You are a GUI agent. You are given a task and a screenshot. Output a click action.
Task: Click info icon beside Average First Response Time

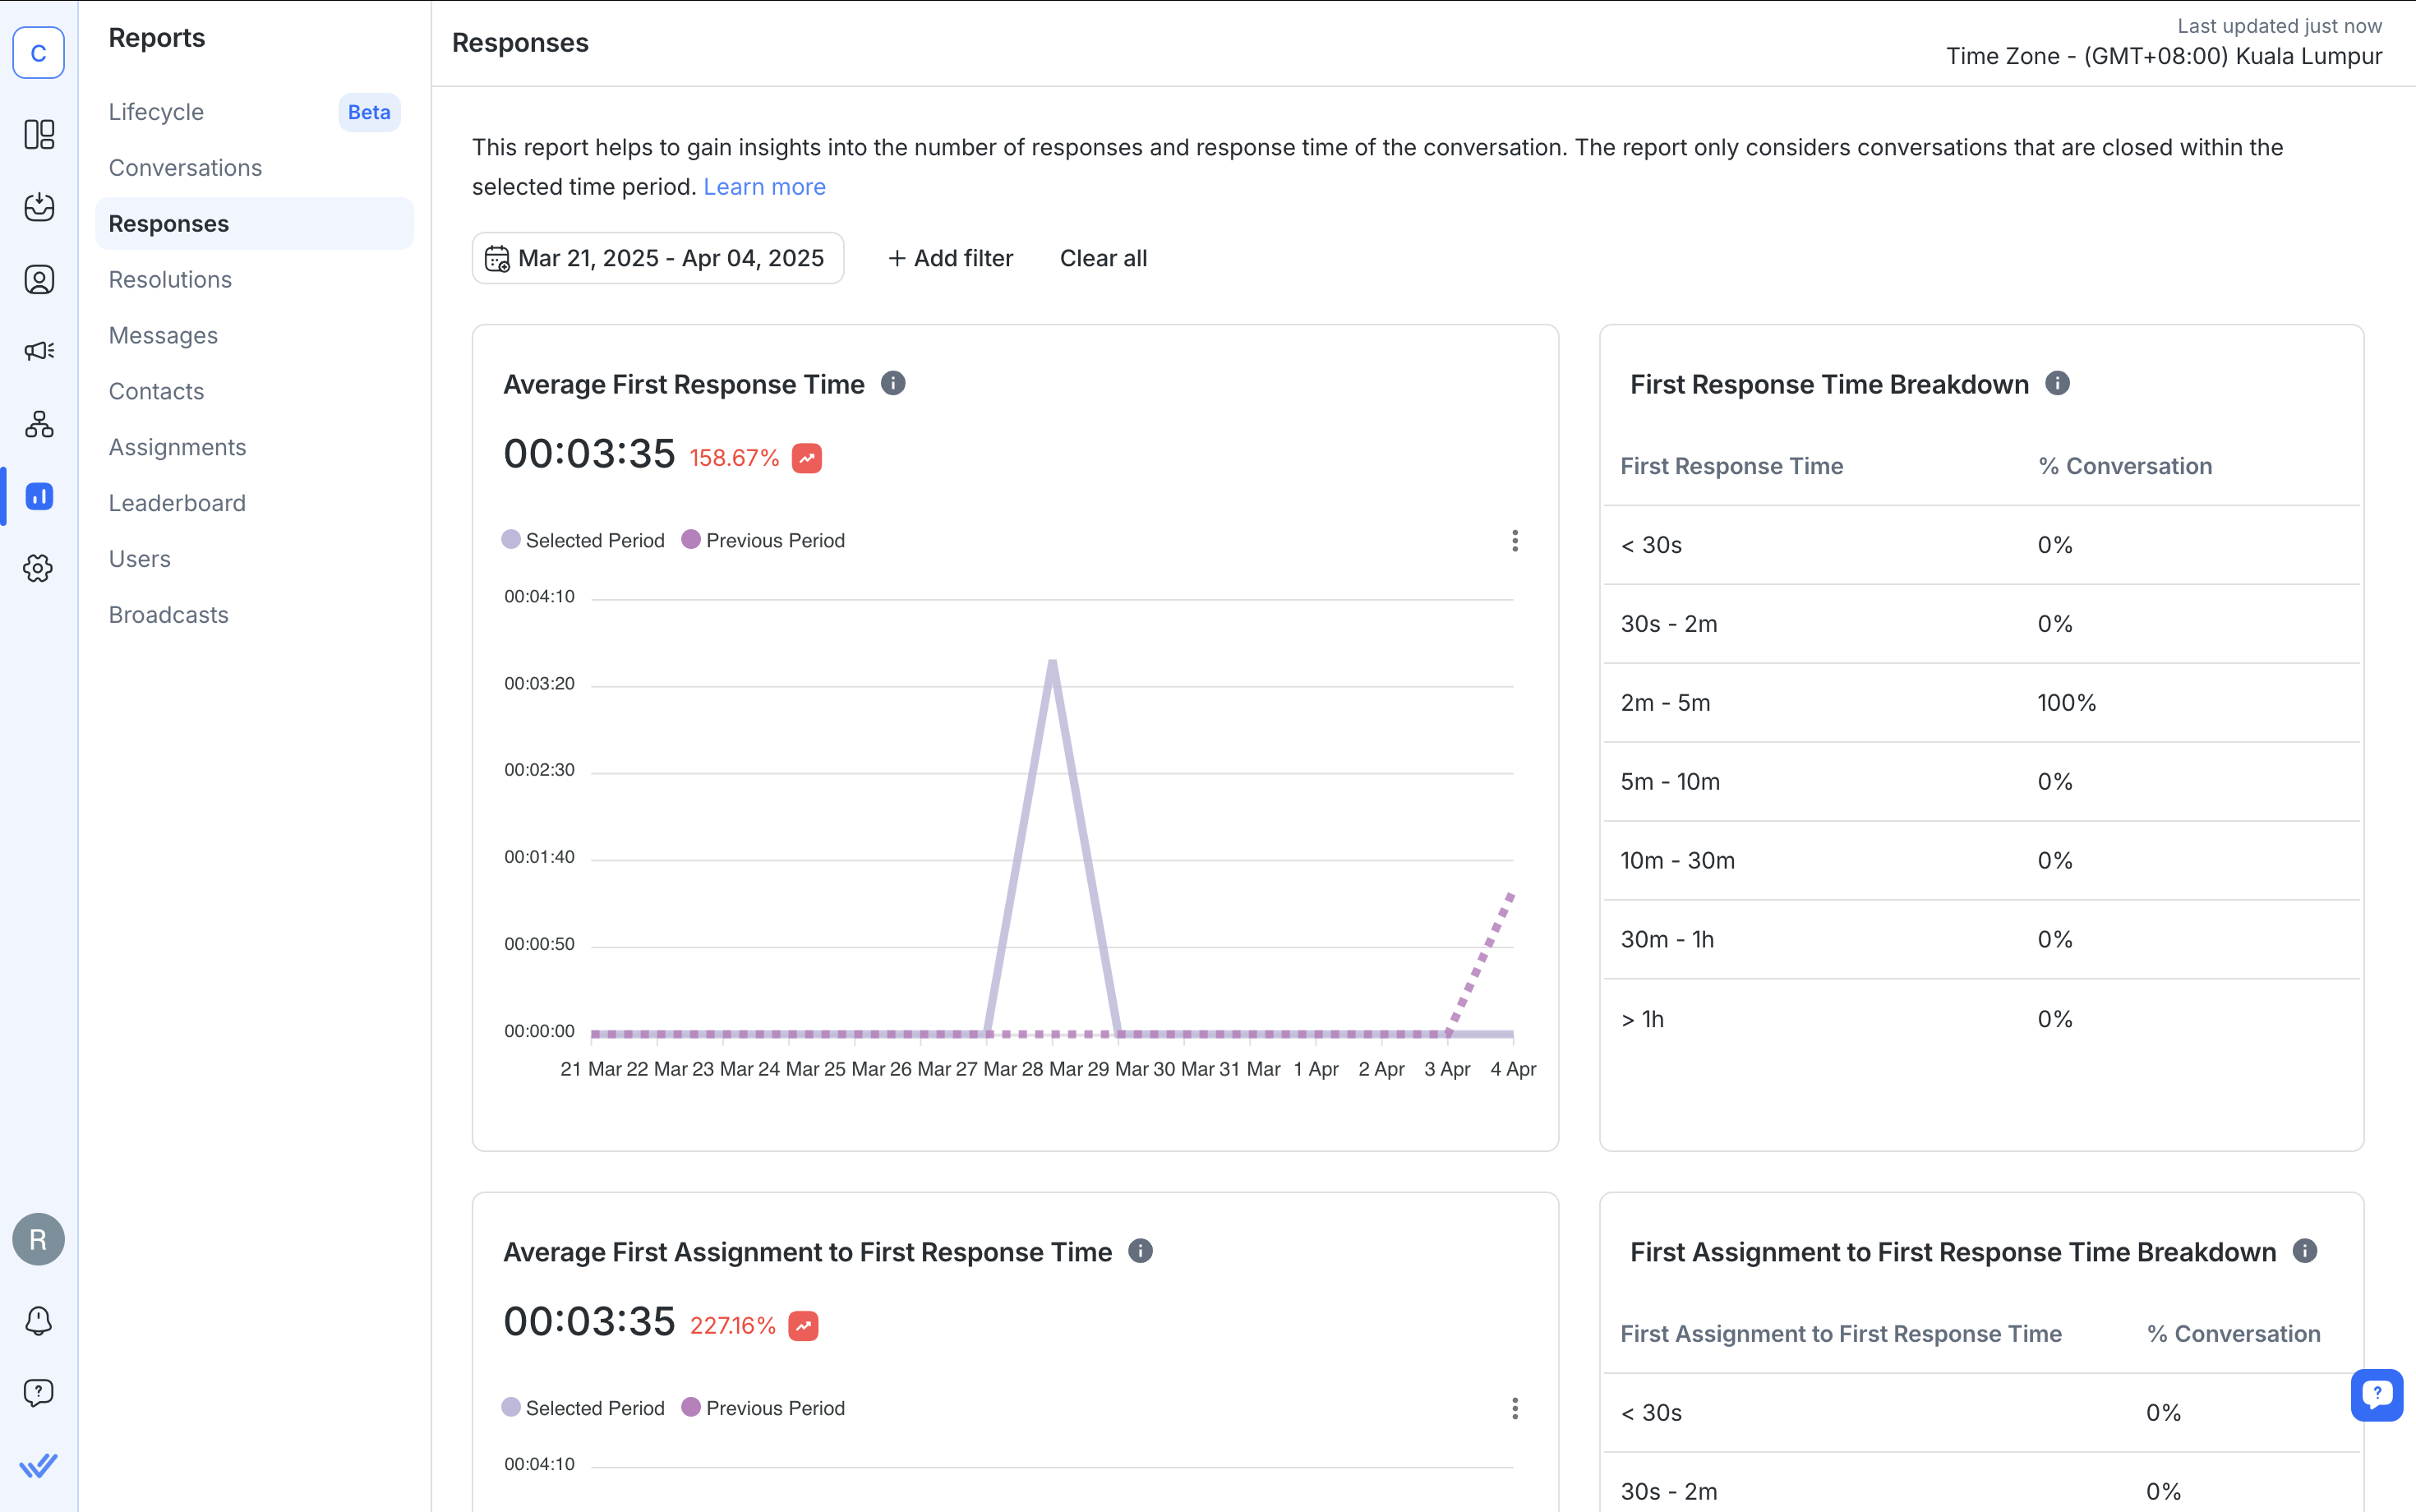[893, 383]
